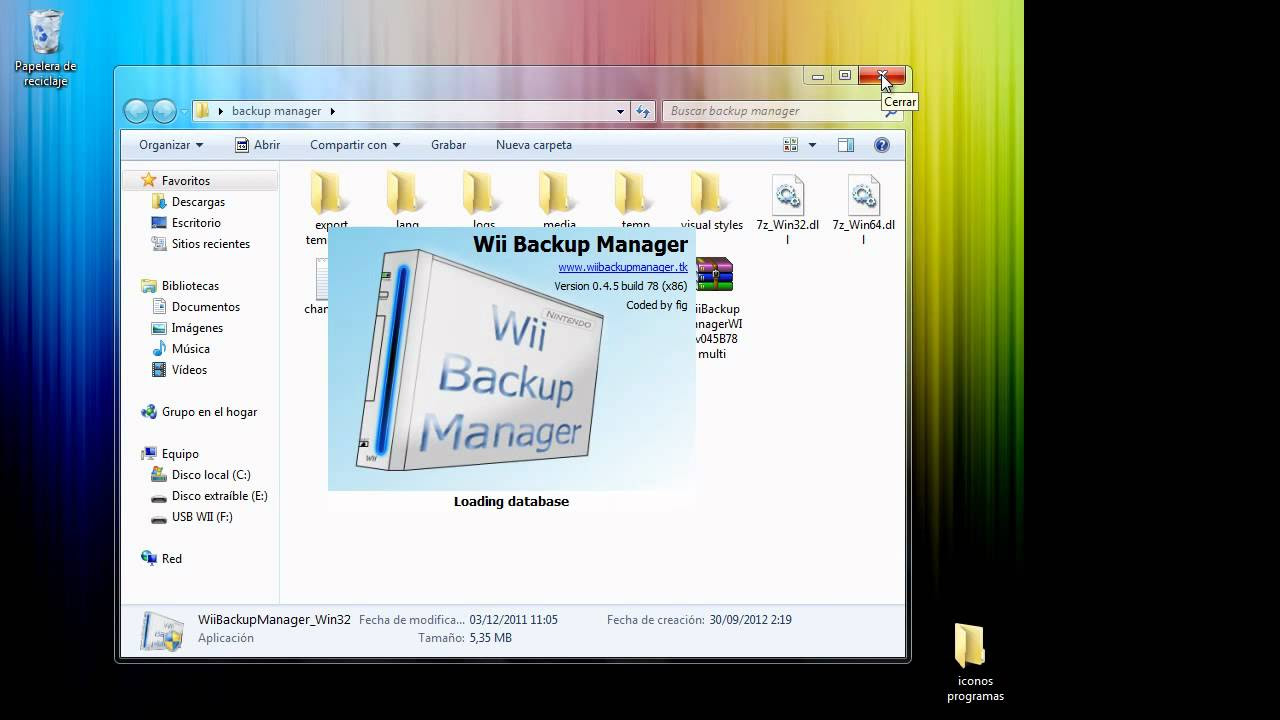Open Grupo en el hogar
Viewport: 1280px width, 720px height.
(x=209, y=412)
